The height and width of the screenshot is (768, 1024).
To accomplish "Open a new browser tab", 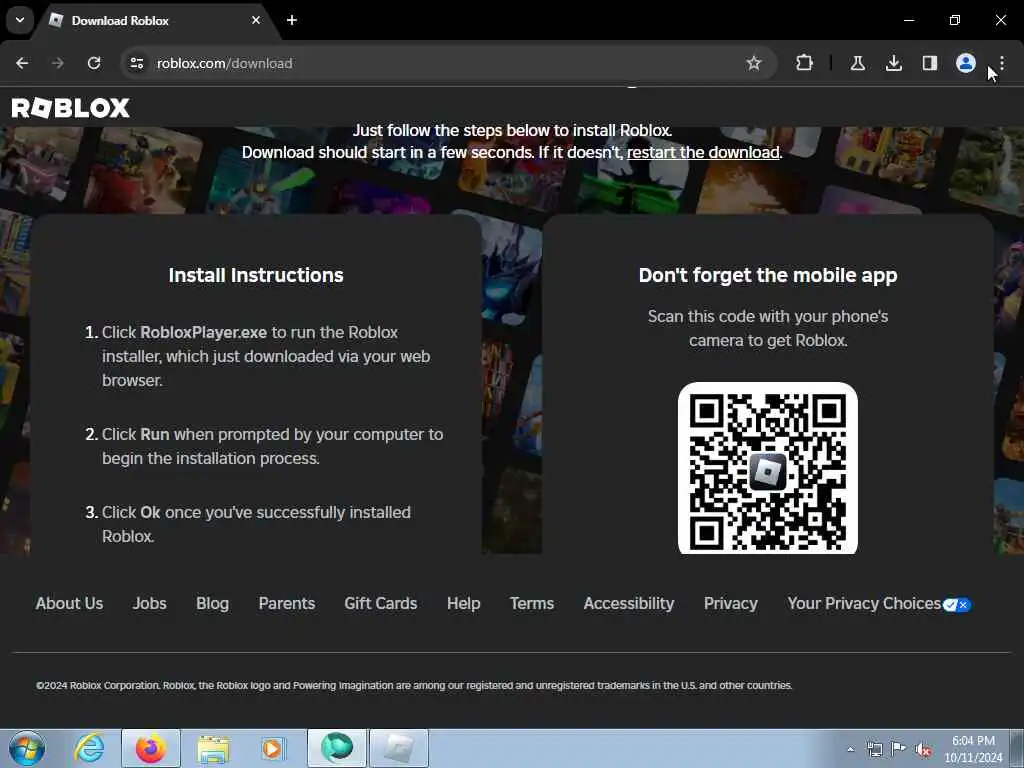I will (292, 20).
